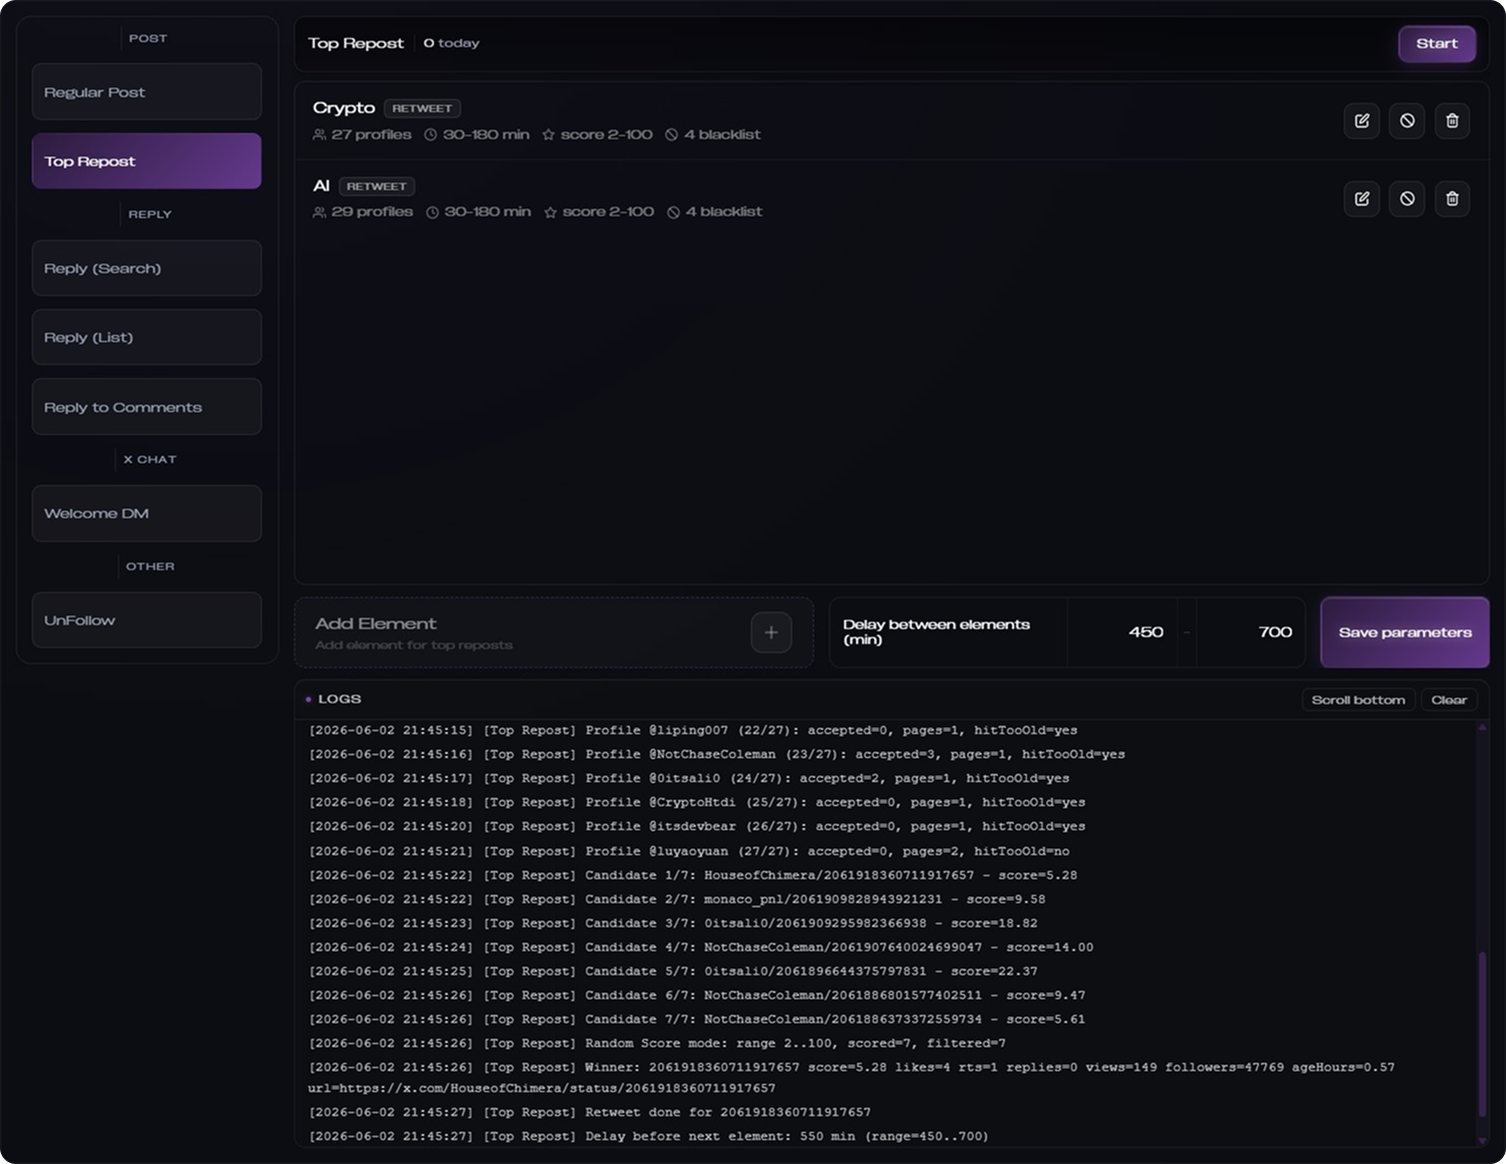Click the Crypto element title

coord(344,108)
